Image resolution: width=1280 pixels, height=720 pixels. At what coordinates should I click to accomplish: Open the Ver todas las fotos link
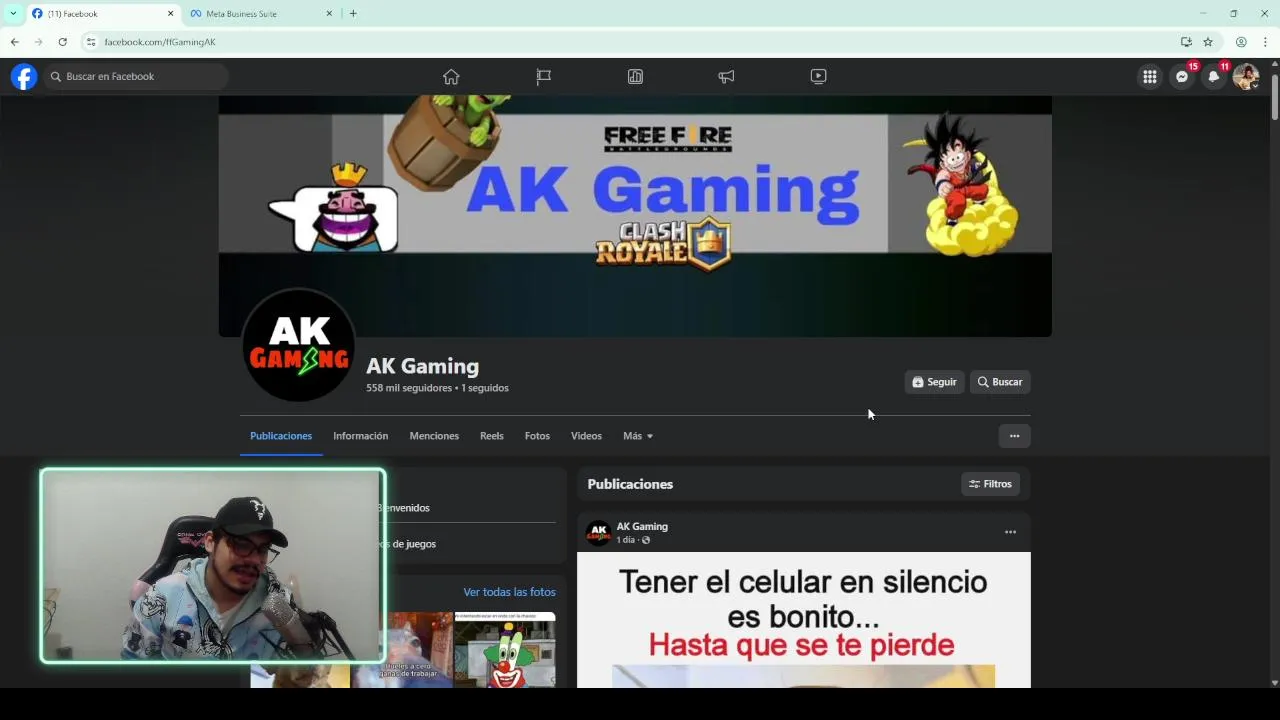tap(509, 592)
